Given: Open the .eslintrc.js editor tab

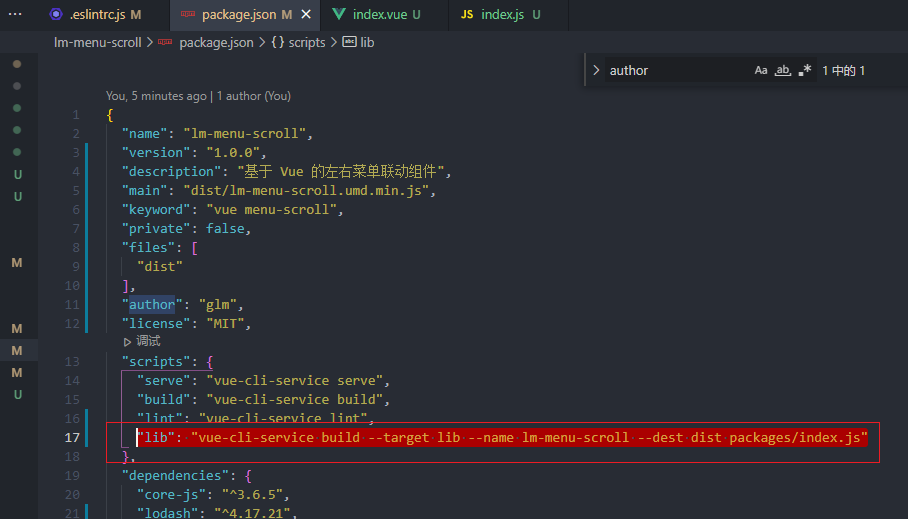Looking at the screenshot, I should [96, 14].
